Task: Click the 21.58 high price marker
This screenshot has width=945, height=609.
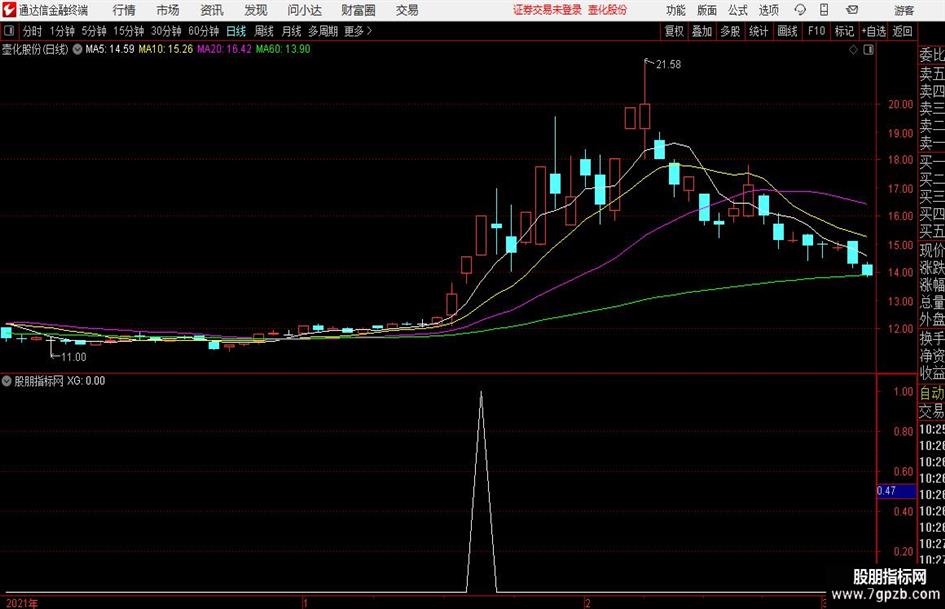Action: tap(668, 65)
